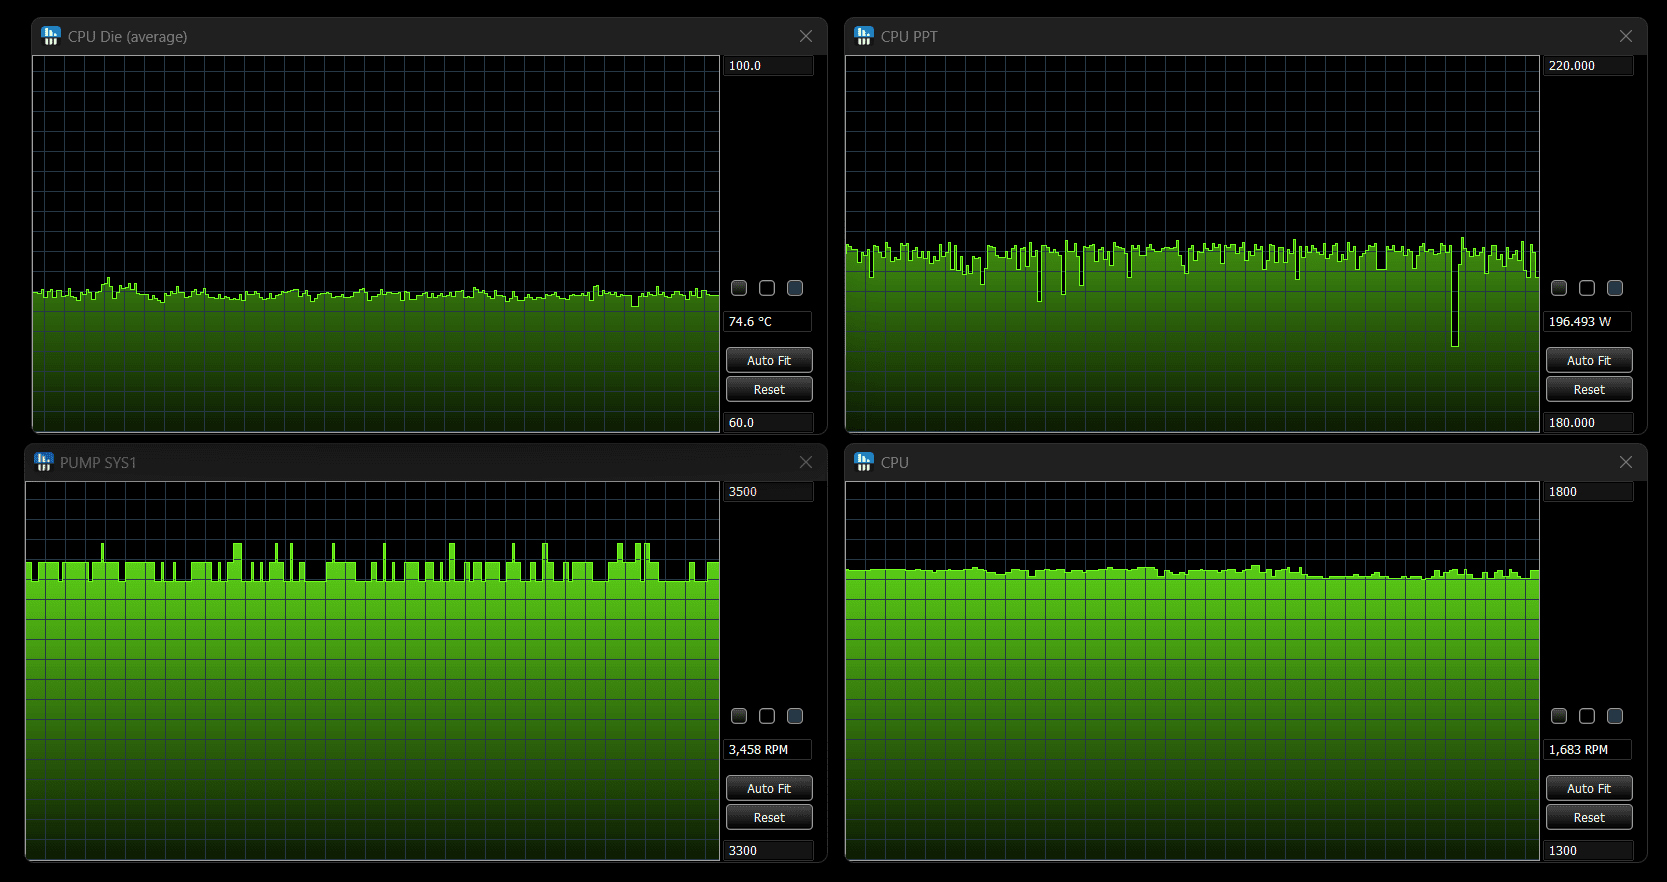Edit the 1300 minimum field in CPU fan window

[1588, 851]
